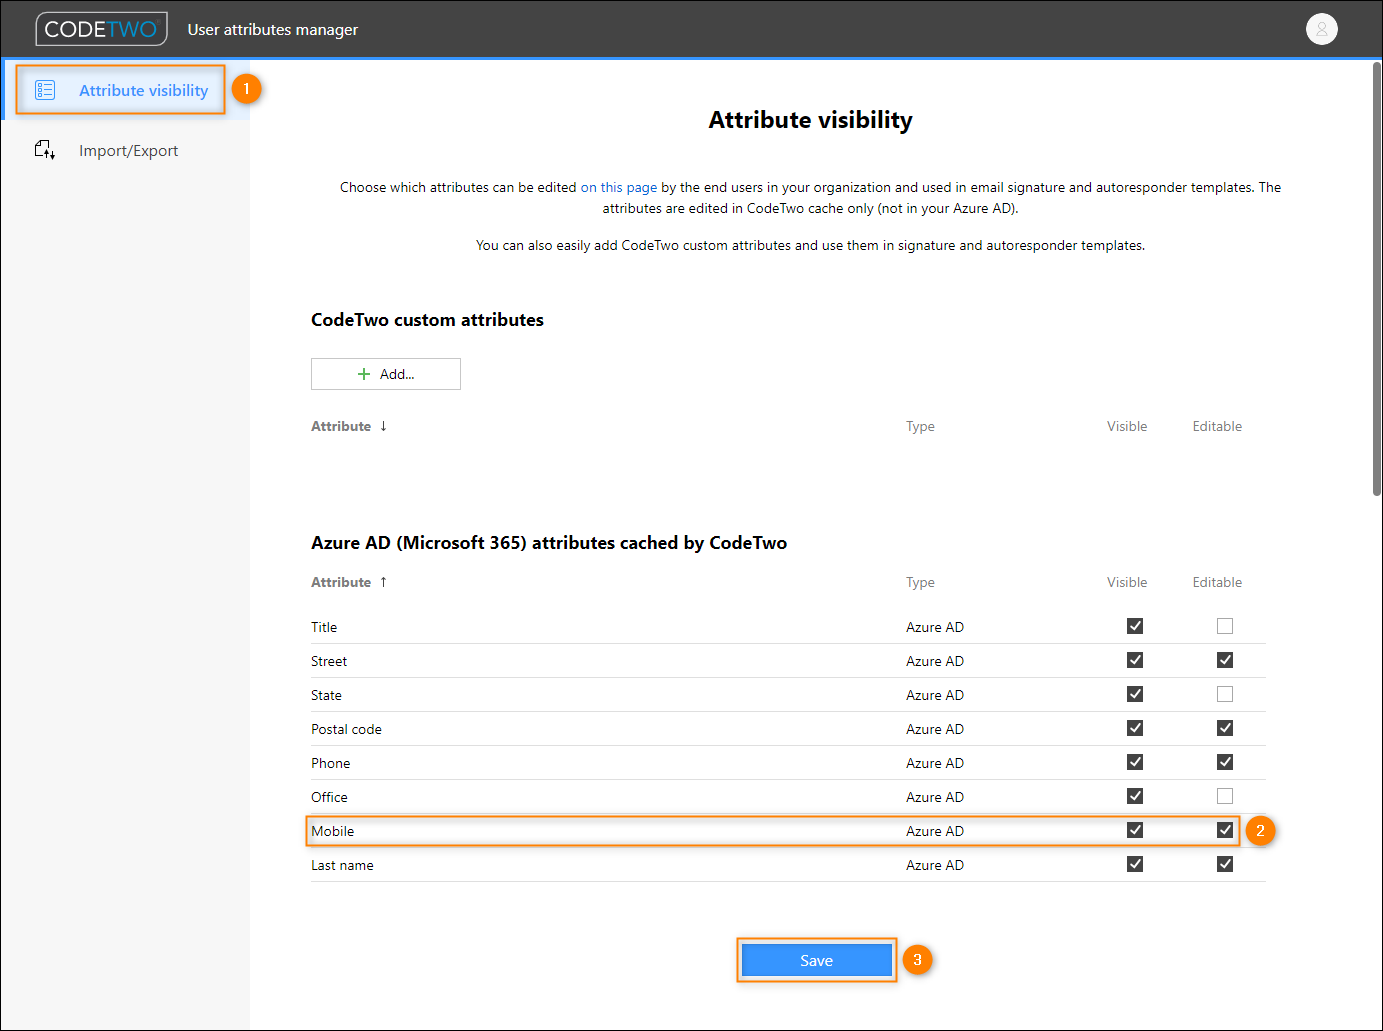Click the Attribute visibility list icon in the sidebar
The width and height of the screenshot is (1383, 1031).
[45, 90]
